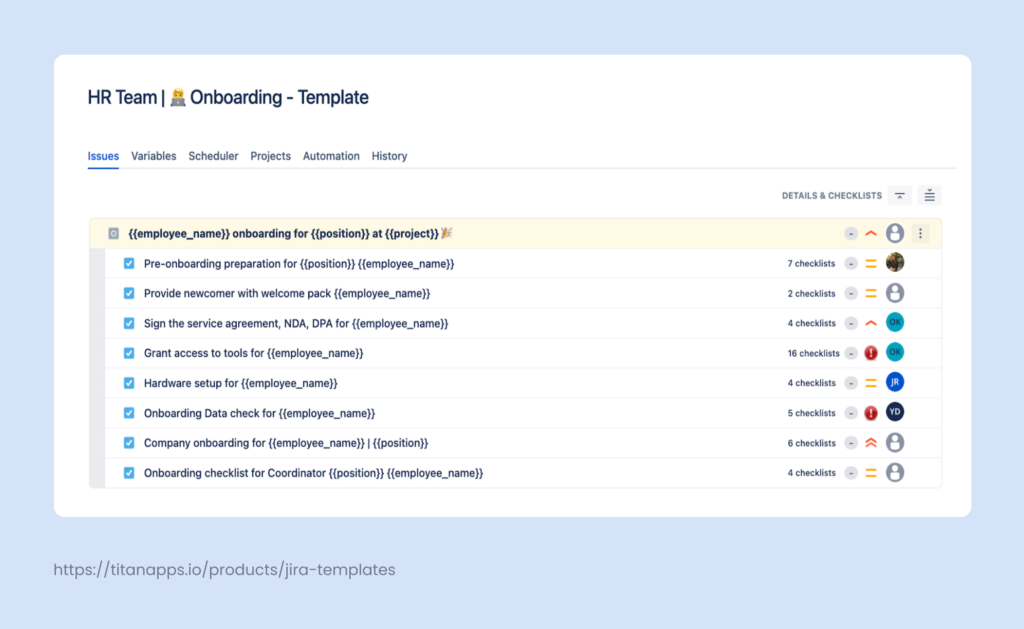Open the 7 checklists link on Pre-onboarding row

[811, 263]
